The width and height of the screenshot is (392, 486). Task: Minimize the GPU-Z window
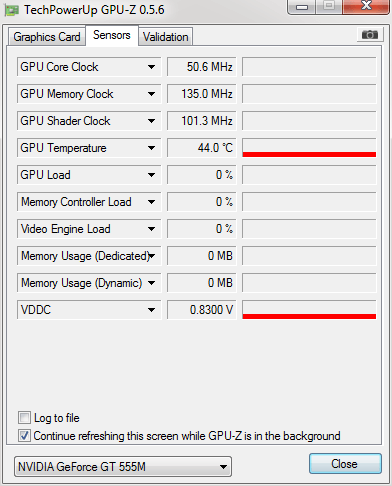[301, 7]
